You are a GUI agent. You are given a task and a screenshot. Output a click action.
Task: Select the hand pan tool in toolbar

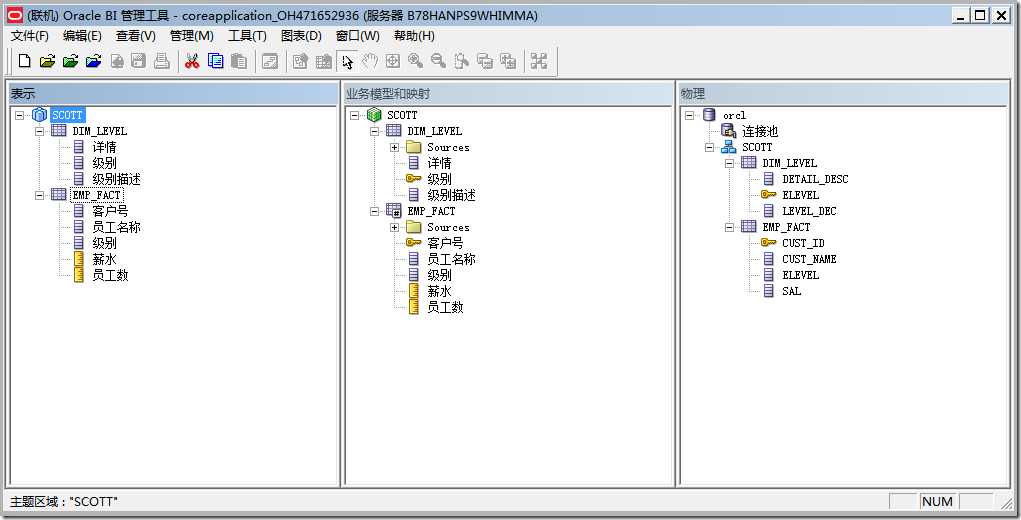370,61
